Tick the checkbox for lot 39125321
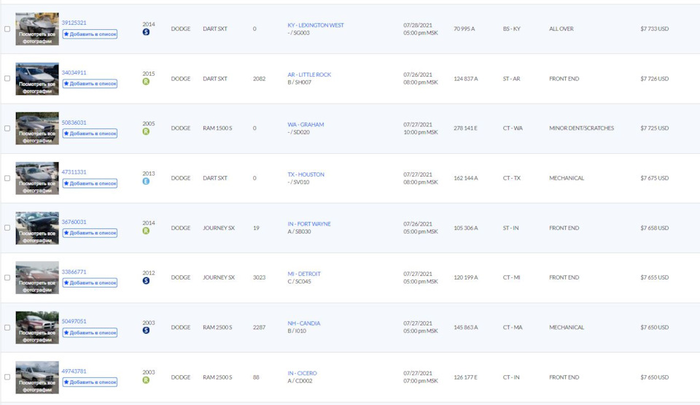This screenshot has width=700, height=405. [7, 29]
